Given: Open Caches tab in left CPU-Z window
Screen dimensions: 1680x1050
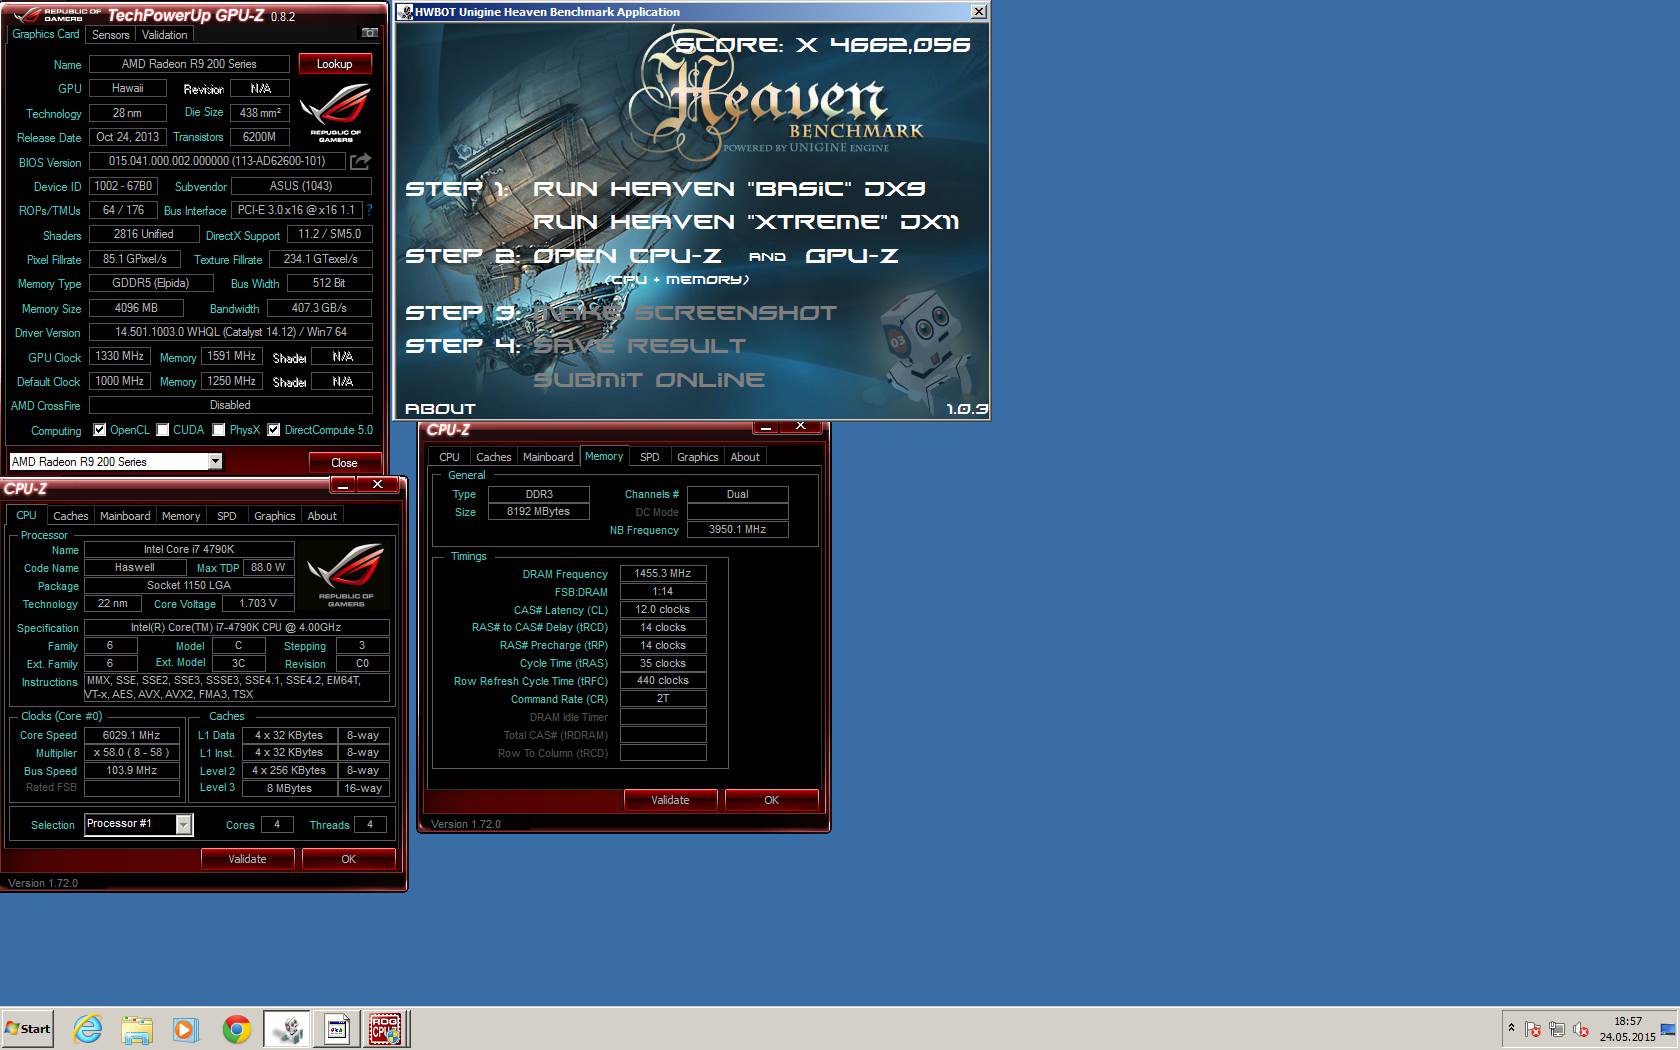Looking at the screenshot, I should tap(71, 516).
